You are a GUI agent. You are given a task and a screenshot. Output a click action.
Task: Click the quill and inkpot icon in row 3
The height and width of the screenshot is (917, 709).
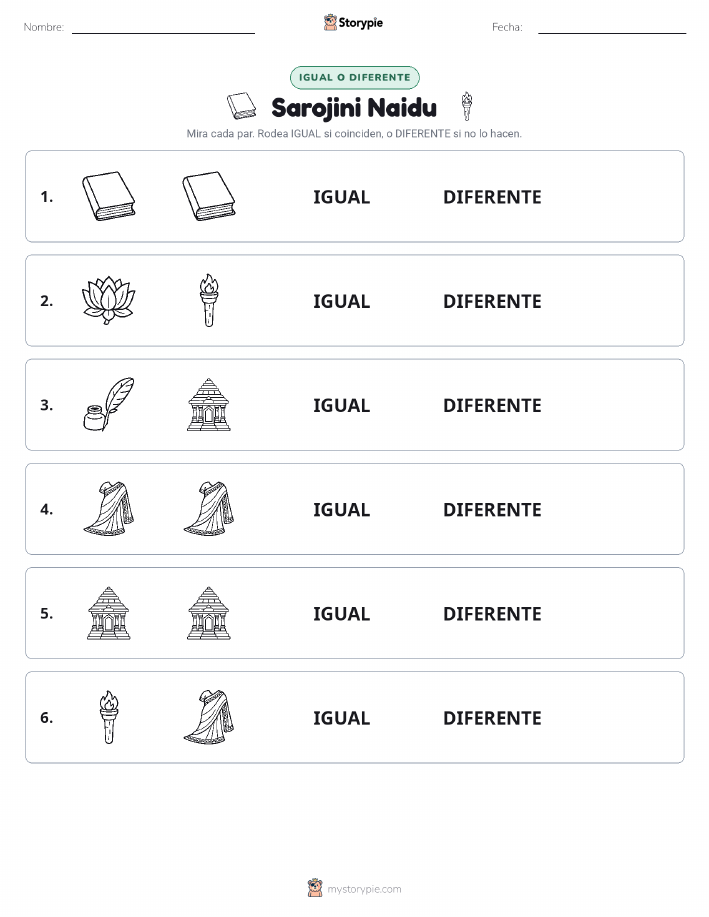(108, 405)
